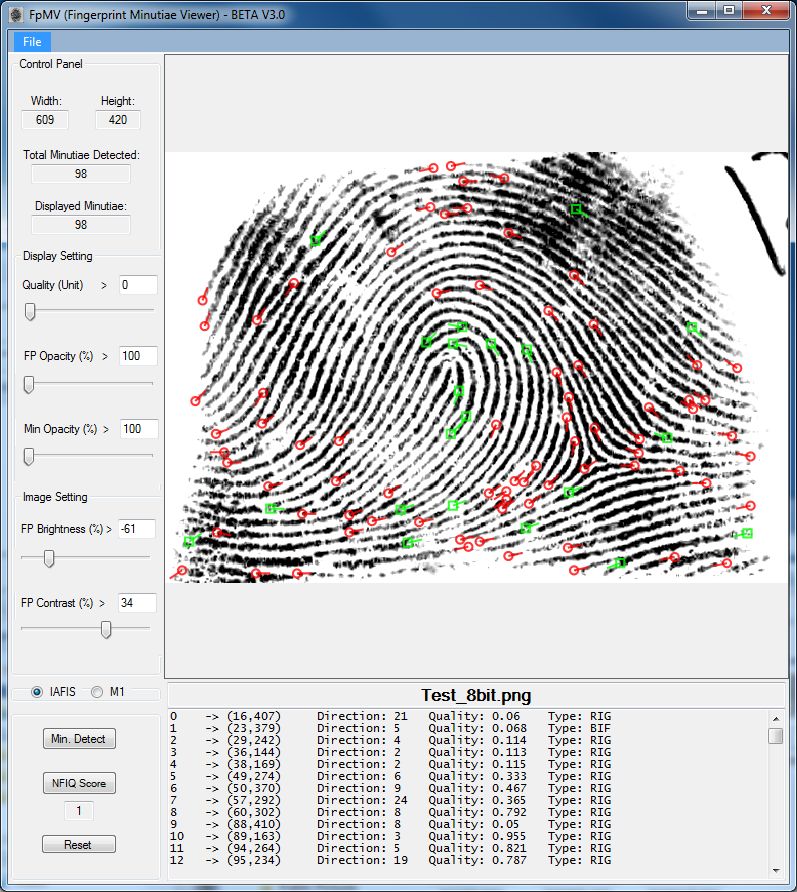Click the FP Brightness slider handle
The image size is (797, 892).
(48, 558)
